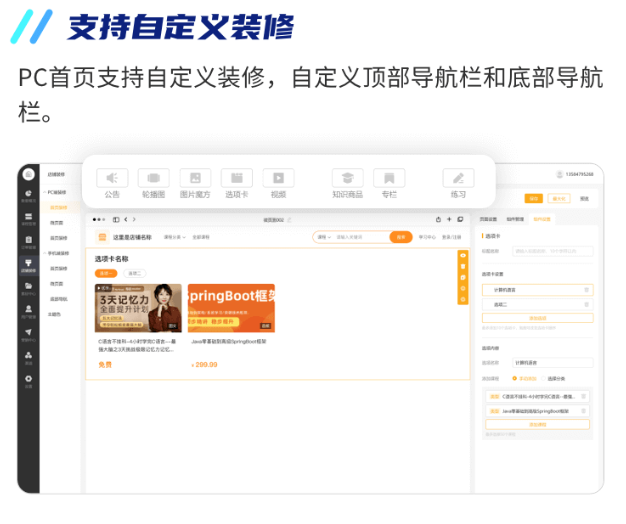This screenshot has width=626, height=524.
Task: Insert the 视频 video component
Action: click(278, 178)
